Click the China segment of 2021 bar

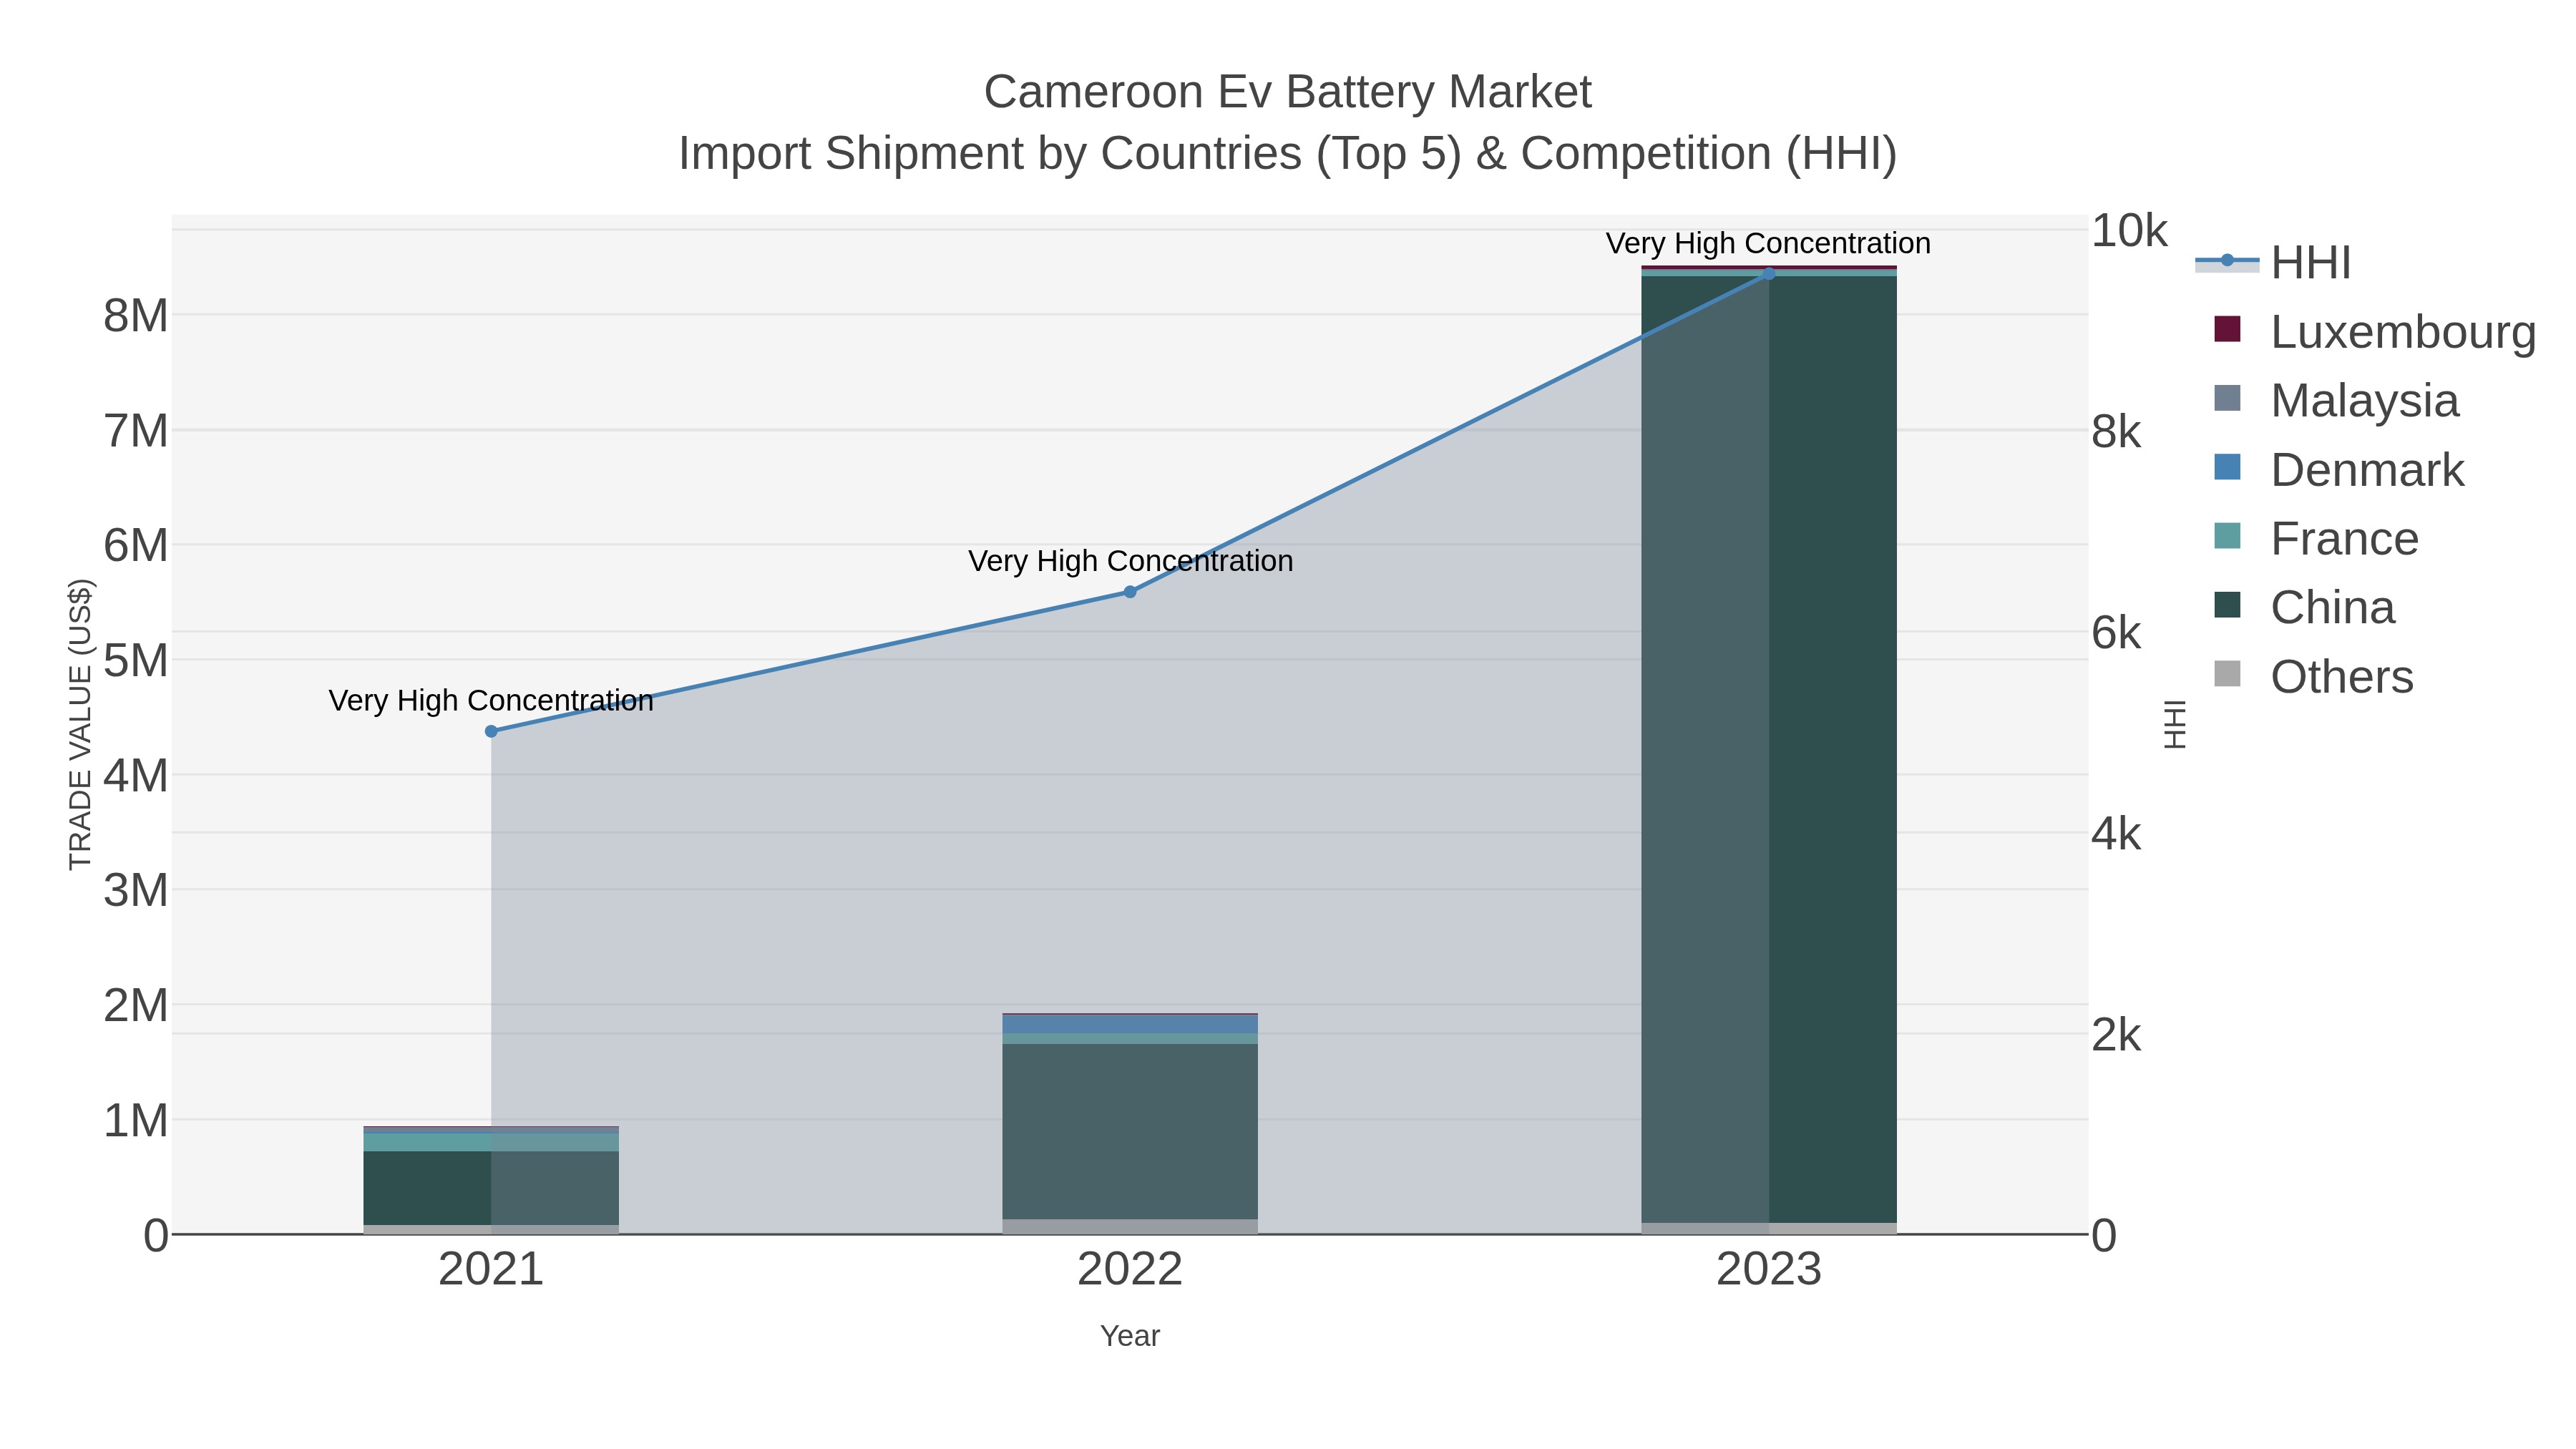coord(491,1188)
